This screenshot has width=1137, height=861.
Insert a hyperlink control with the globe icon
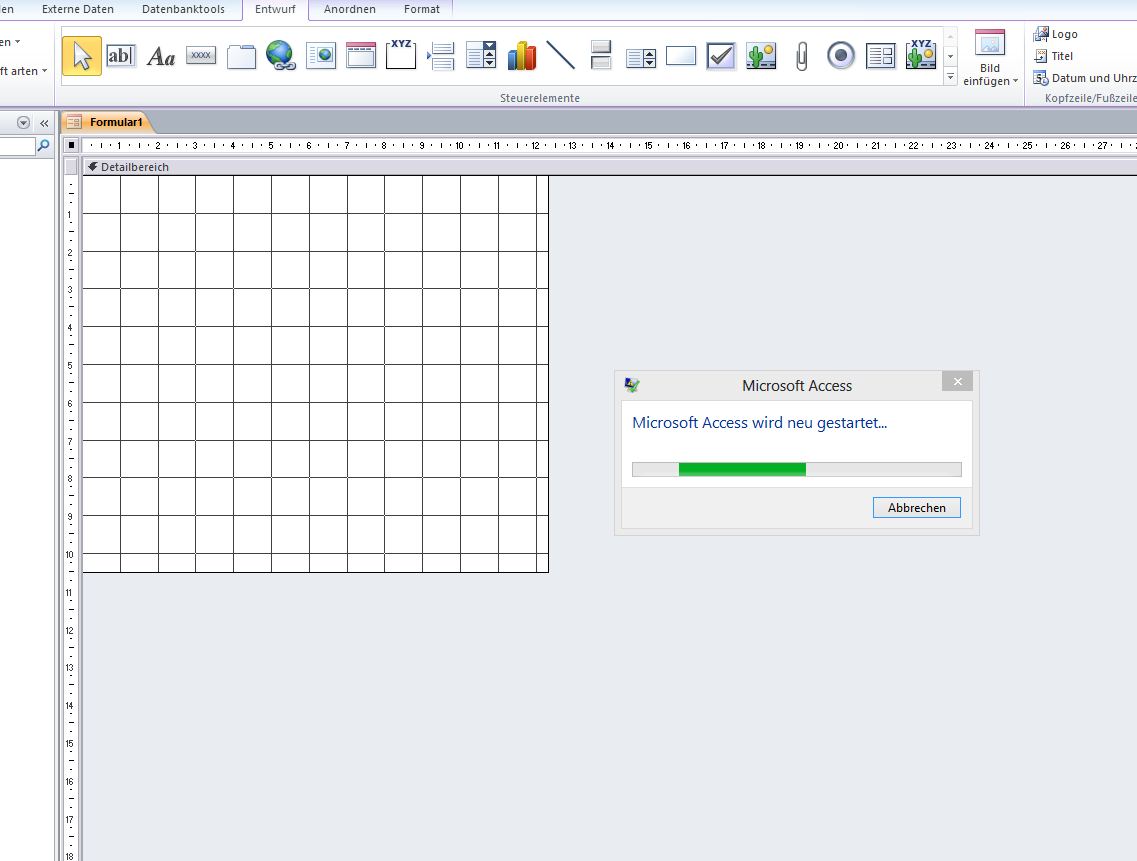tap(281, 56)
